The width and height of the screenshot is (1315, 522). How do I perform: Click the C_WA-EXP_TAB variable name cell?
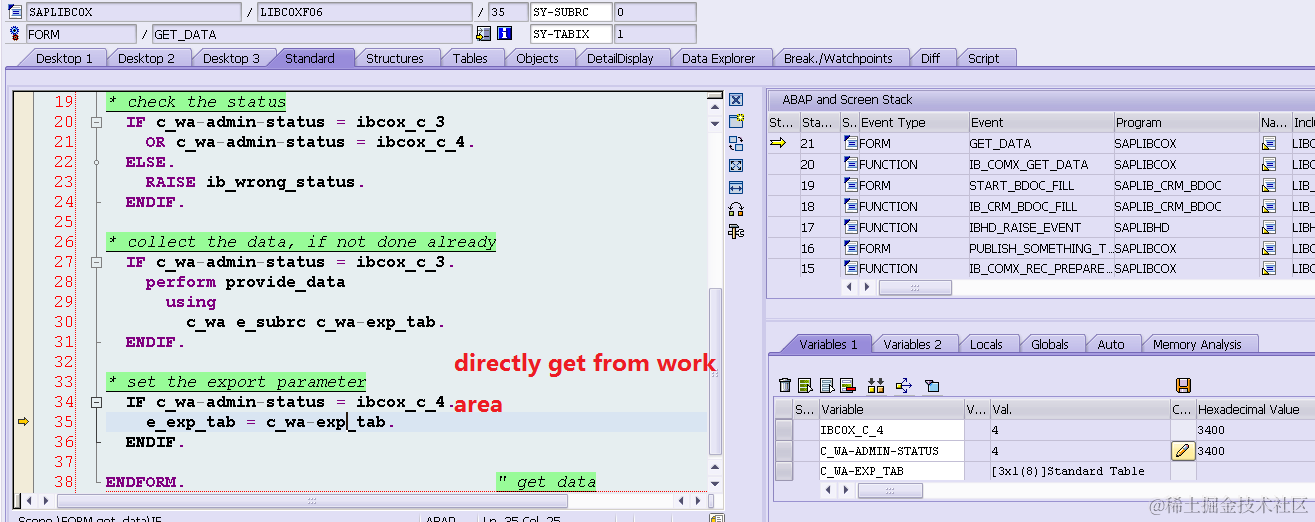tap(890, 471)
